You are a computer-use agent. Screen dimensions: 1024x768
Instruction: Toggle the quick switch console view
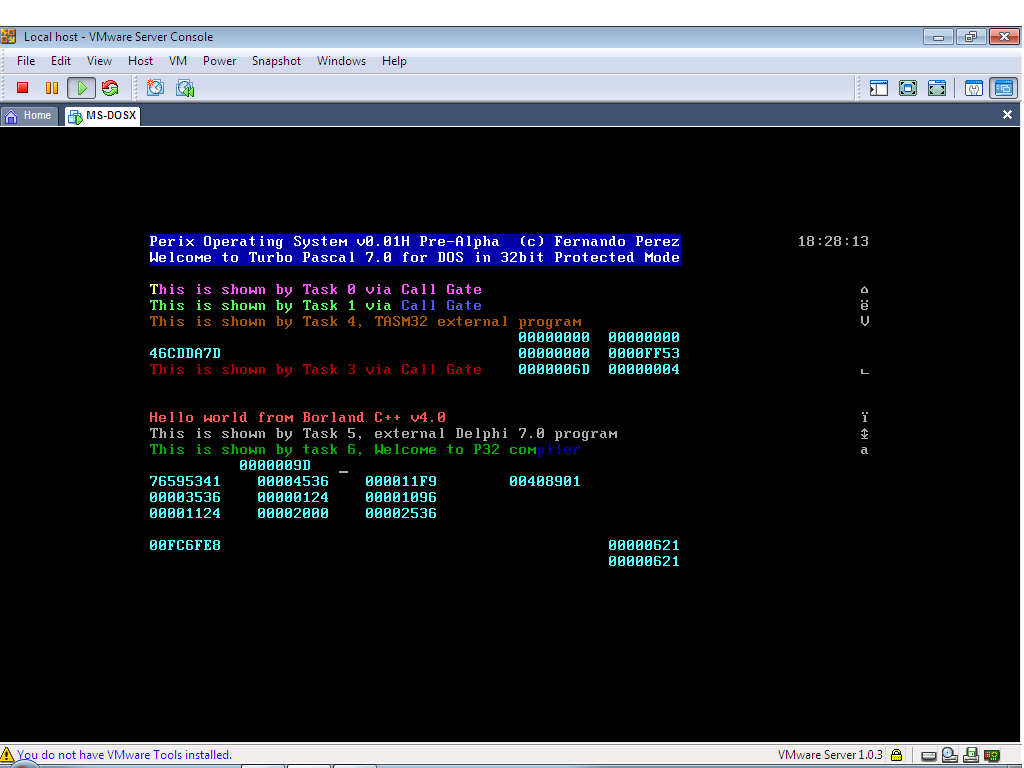(1002, 88)
